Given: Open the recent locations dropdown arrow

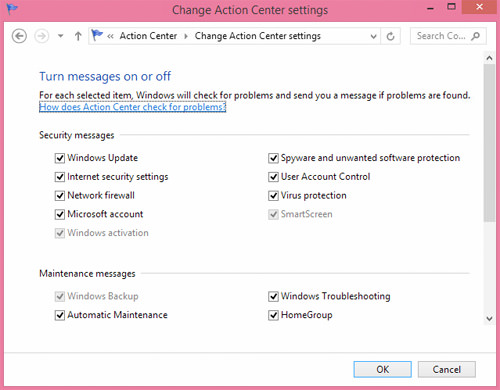Looking at the screenshot, I should click(x=60, y=36).
